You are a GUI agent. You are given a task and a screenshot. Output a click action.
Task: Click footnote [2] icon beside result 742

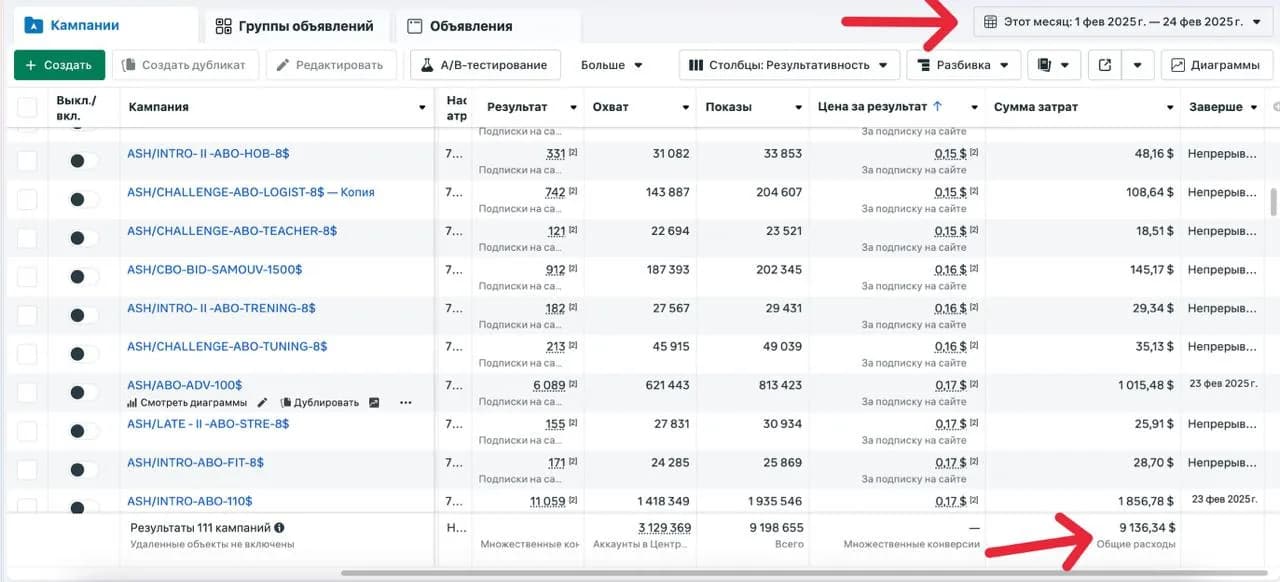573,191
